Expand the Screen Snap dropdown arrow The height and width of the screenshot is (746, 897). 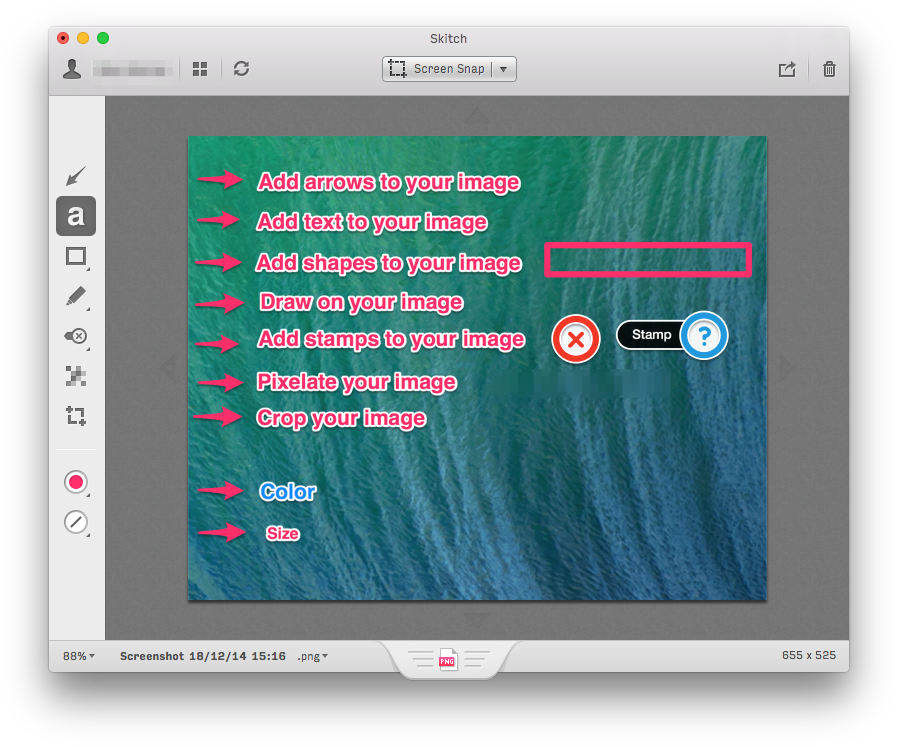tap(504, 69)
